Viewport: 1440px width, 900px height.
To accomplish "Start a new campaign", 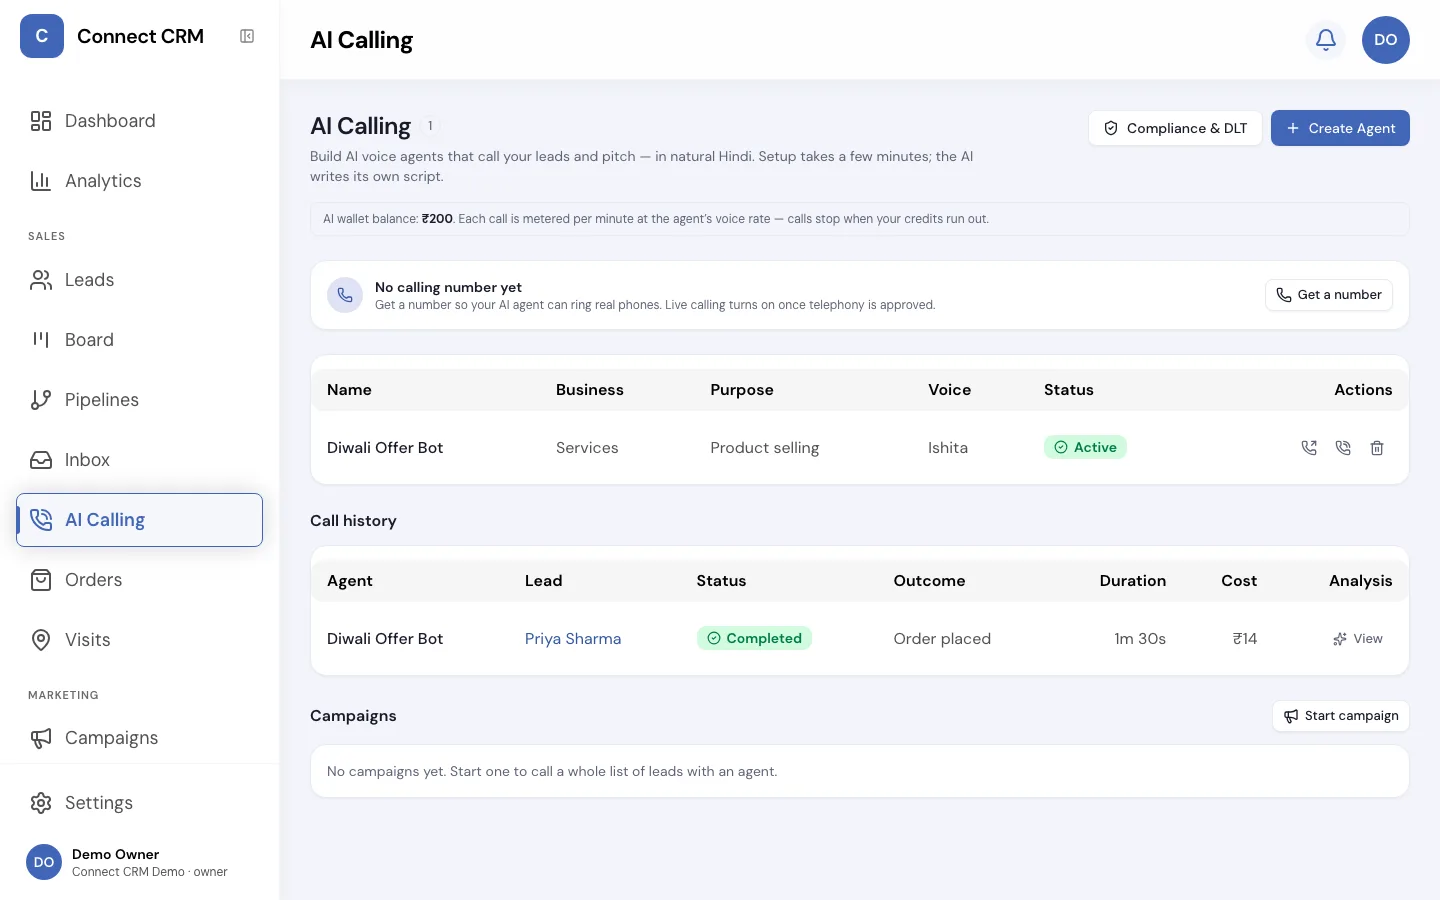I will [1341, 716].
